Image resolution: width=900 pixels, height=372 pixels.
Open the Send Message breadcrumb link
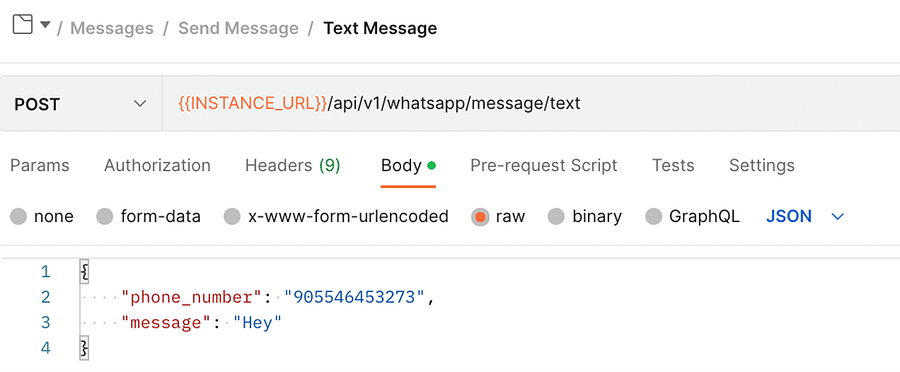(x=238, y=28)
